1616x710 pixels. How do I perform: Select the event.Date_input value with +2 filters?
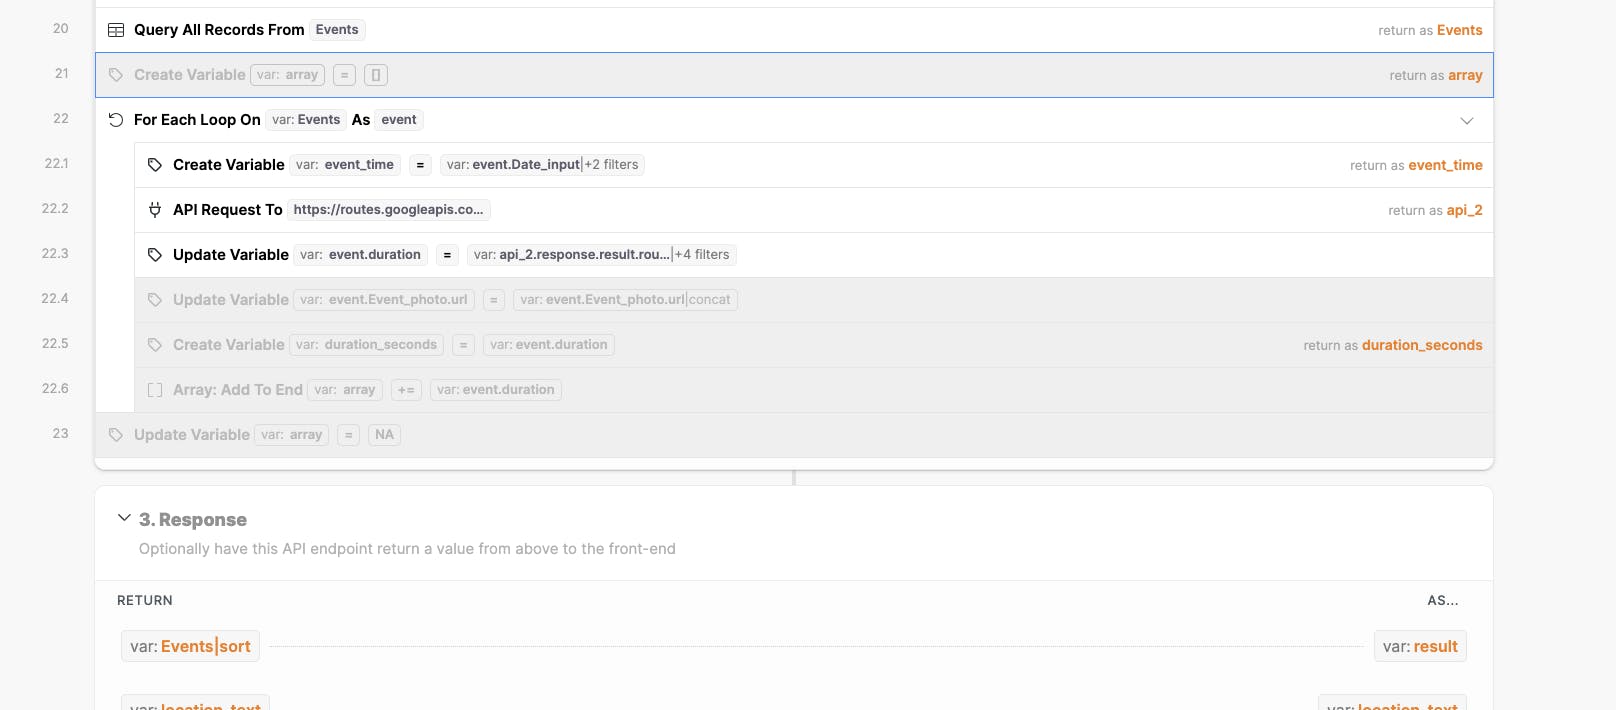click(542, 165)
